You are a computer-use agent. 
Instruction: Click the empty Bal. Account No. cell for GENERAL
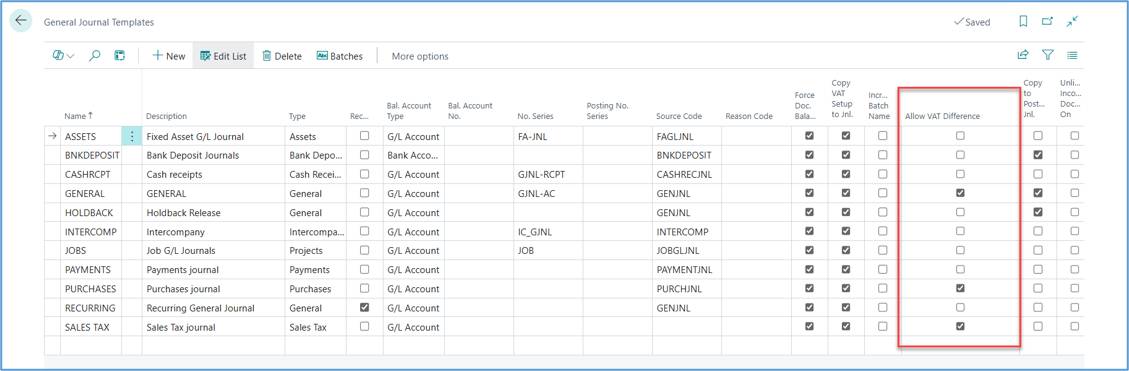(x=478, y=193)
